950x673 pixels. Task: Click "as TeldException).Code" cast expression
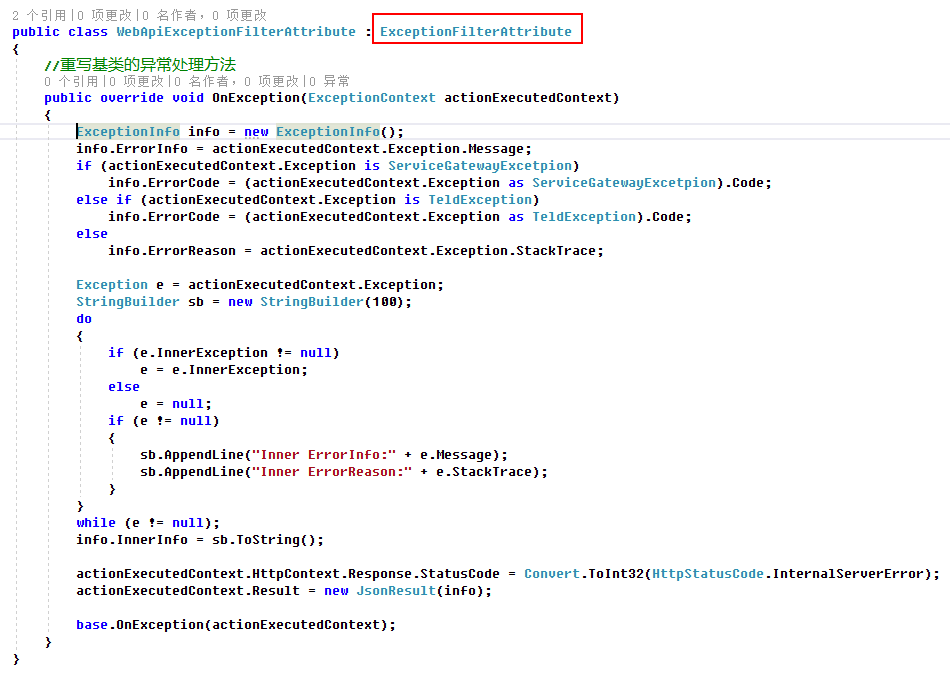[596, 217]
